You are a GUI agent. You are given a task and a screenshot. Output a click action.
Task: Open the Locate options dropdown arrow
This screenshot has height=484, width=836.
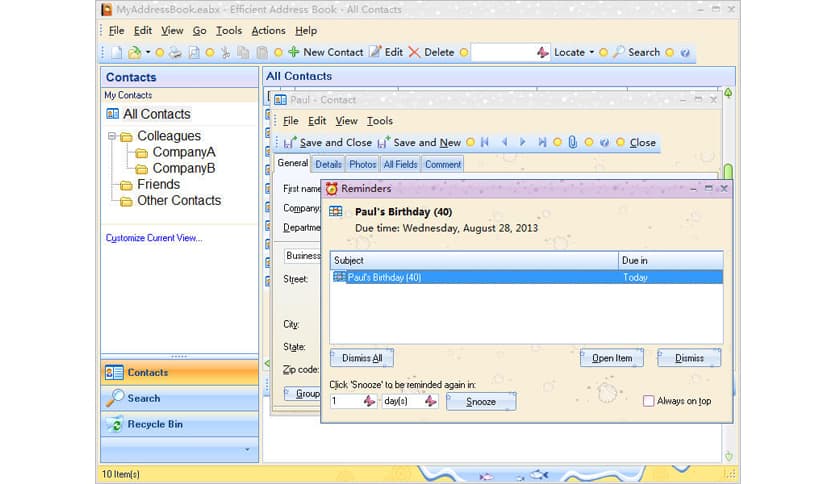(x=591, y=52)
